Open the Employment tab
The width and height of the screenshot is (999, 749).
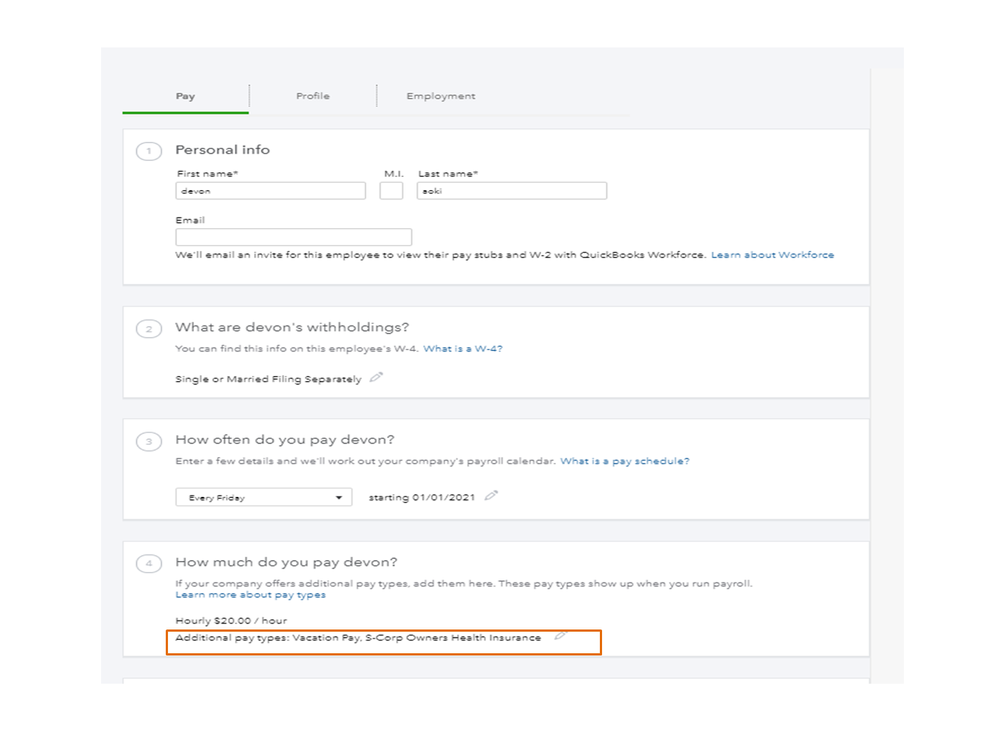440,96
